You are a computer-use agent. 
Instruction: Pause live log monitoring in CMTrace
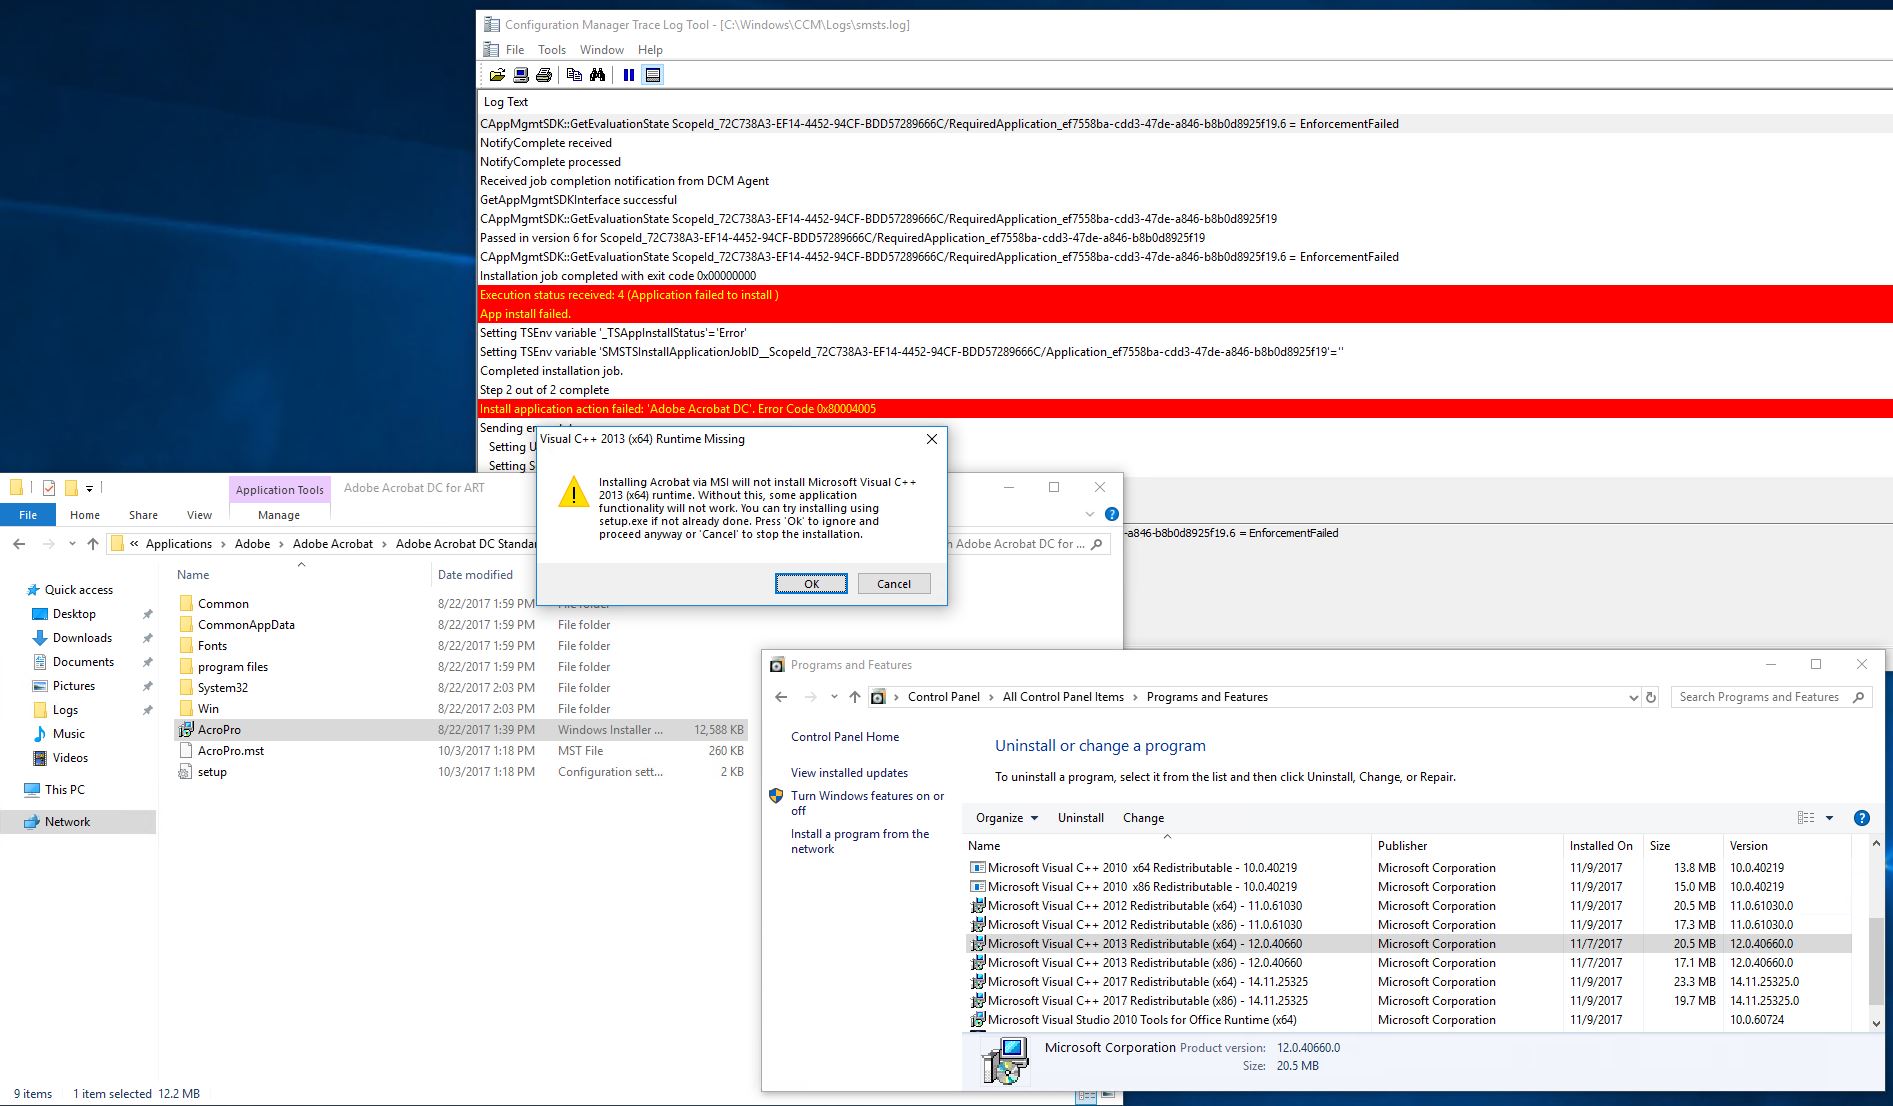pos(628,74)
